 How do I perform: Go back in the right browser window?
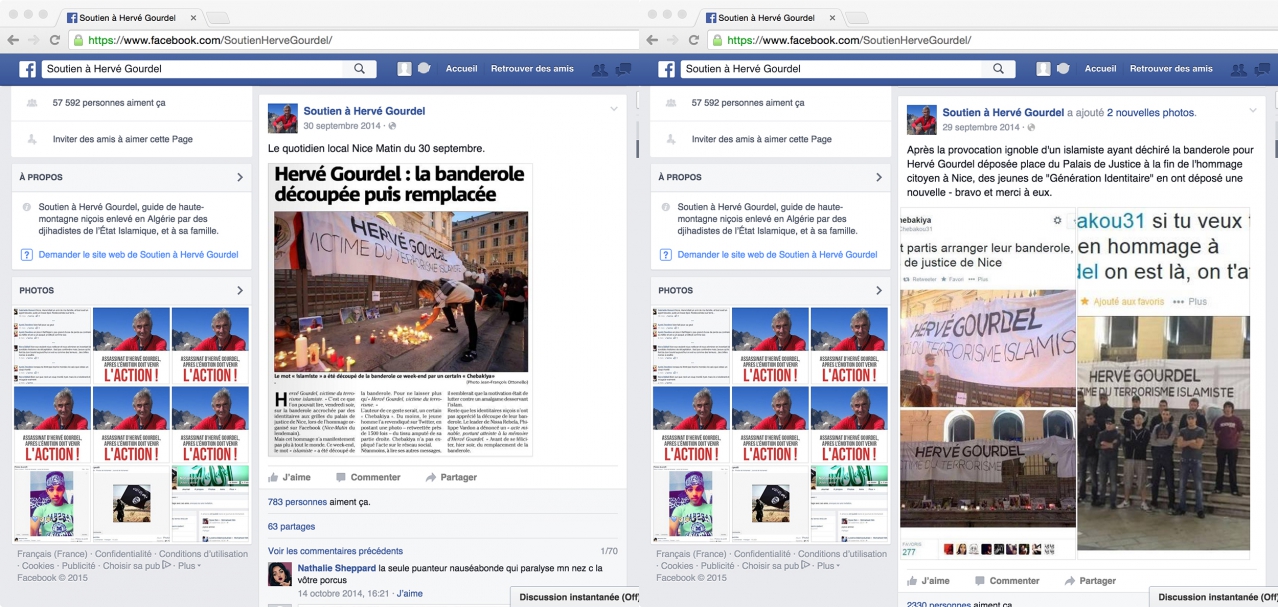[652, 40]
